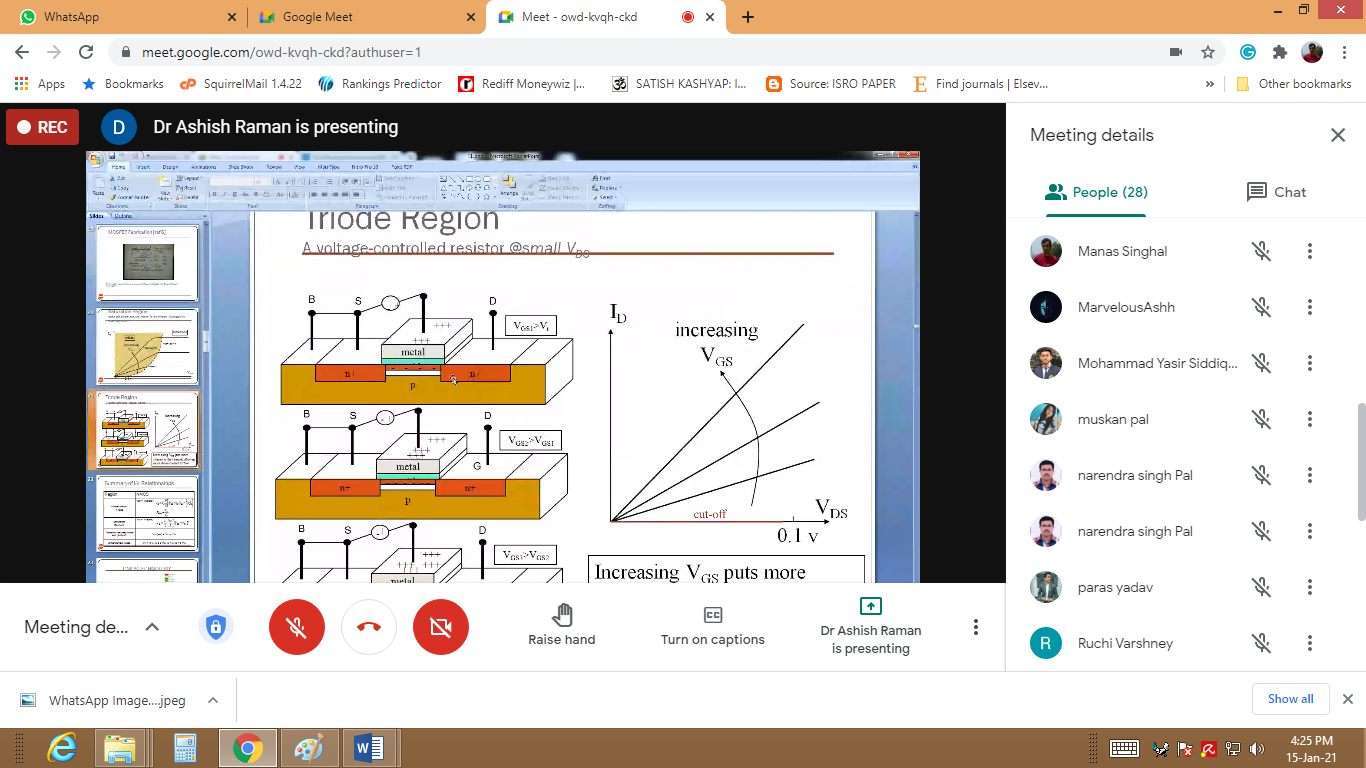
Task: Click the red leave call button
Action: [x=369, y=627]
